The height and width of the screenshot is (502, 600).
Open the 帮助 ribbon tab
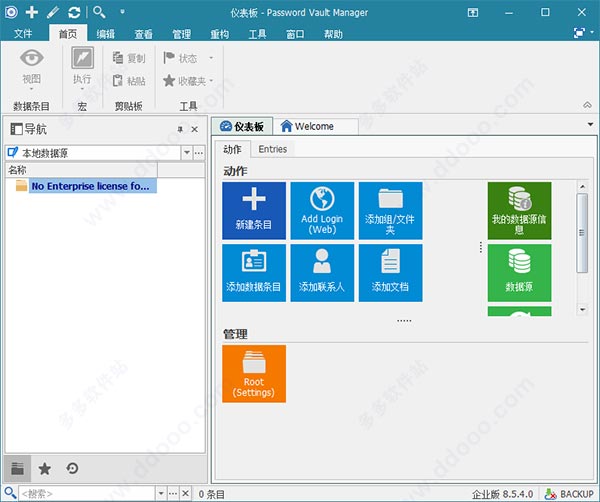[333, 34]
